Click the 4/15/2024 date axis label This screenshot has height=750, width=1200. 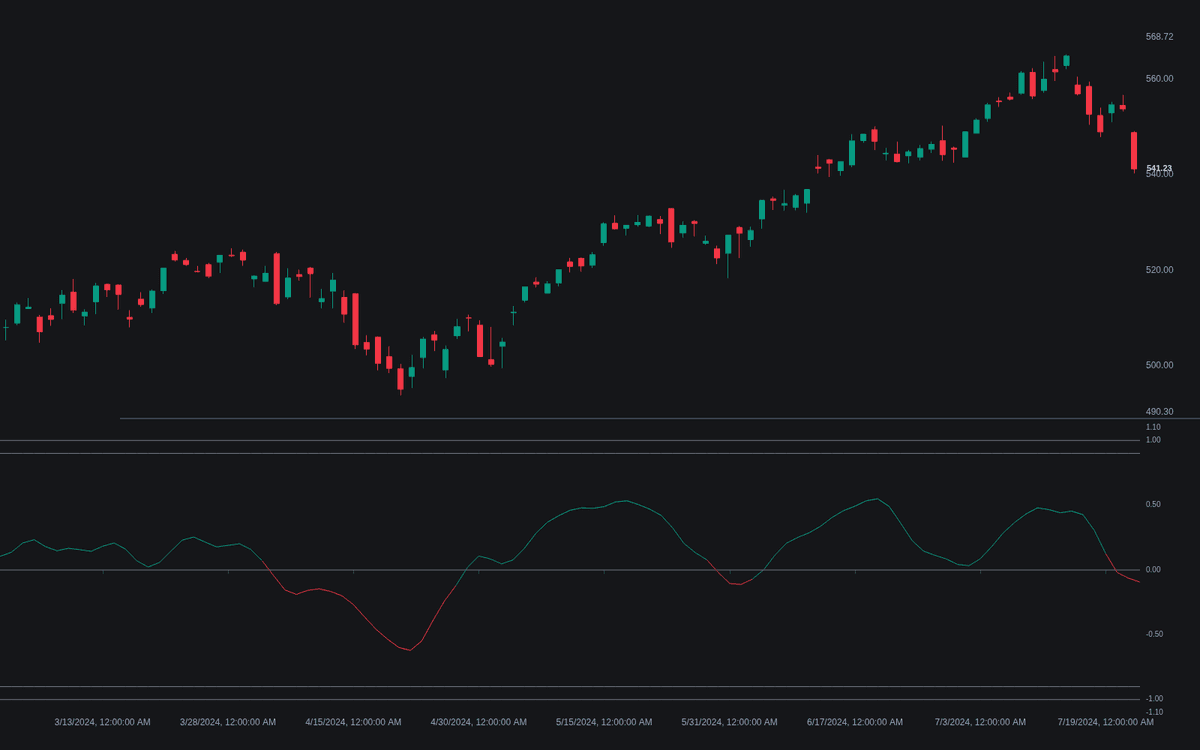pyautogui.click(x=353, y=722)
